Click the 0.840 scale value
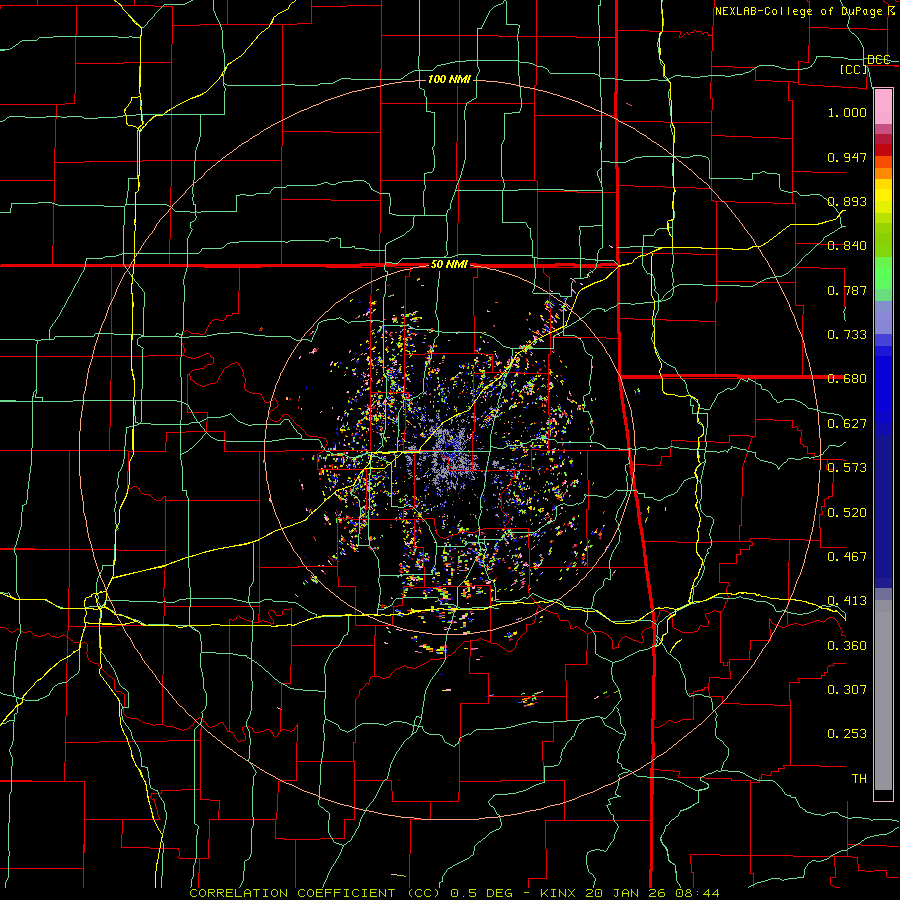900x900 pixels. [x=847, y=246]
